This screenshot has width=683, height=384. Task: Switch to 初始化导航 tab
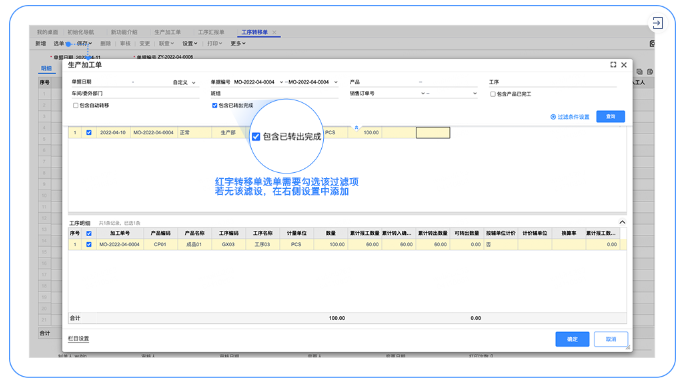click(x=81, y=32)
